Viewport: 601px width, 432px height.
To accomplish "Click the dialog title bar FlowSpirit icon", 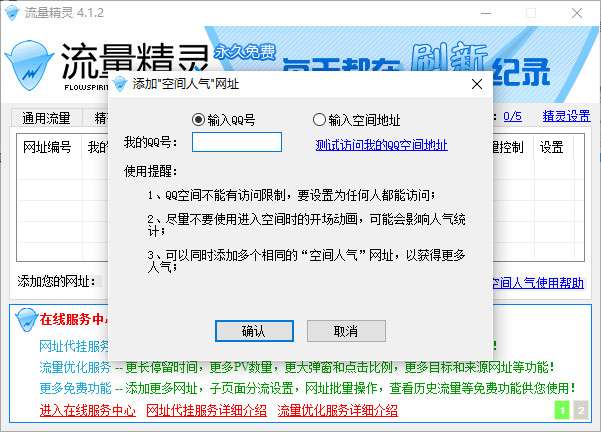I will click(x=120, y=84).
